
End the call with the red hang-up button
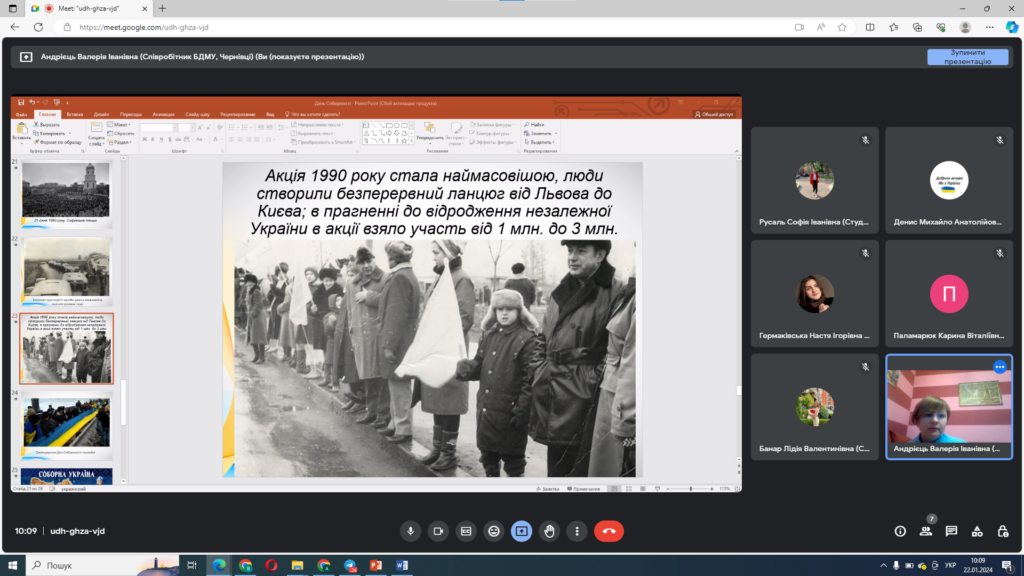pos(608,531)
